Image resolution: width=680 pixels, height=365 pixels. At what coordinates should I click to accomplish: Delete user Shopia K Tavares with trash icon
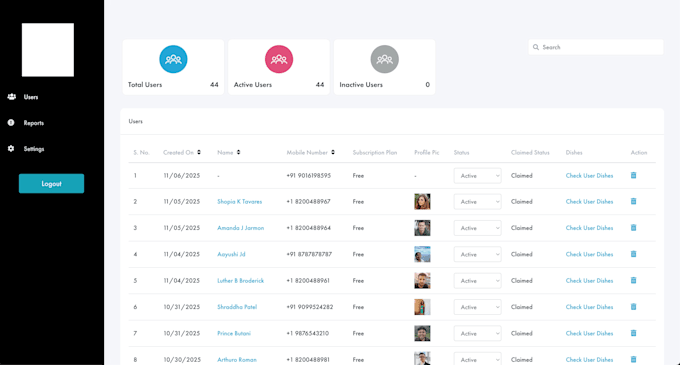coord(633,201)
